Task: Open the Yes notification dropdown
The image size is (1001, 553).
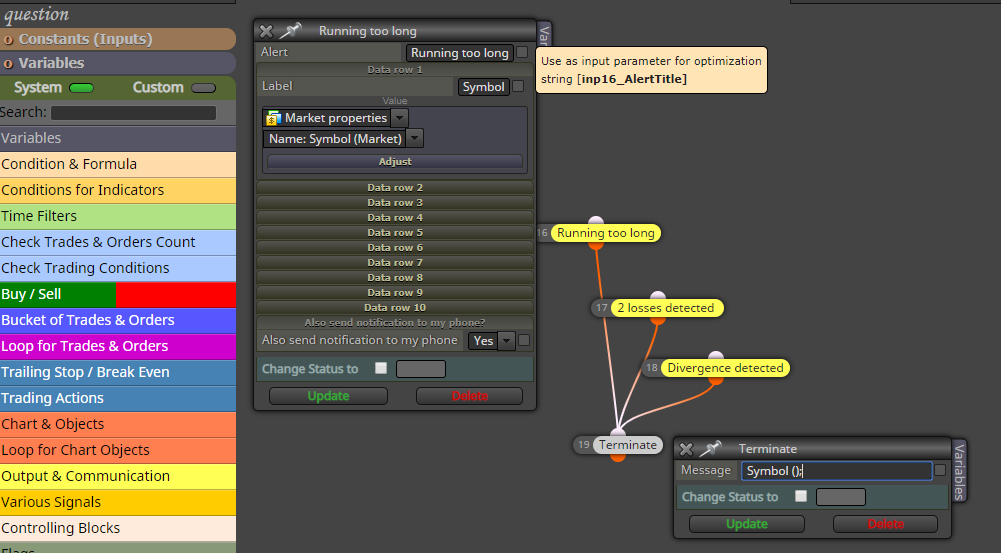Action: tap(506, 341)
